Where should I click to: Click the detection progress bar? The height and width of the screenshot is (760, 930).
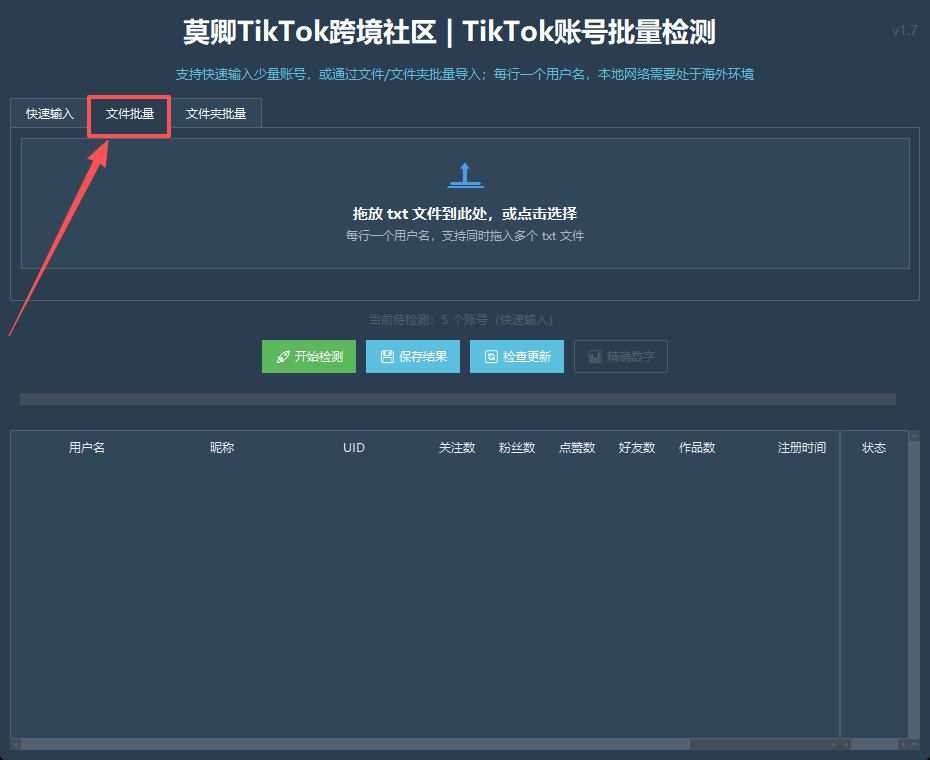pos(458,399)
